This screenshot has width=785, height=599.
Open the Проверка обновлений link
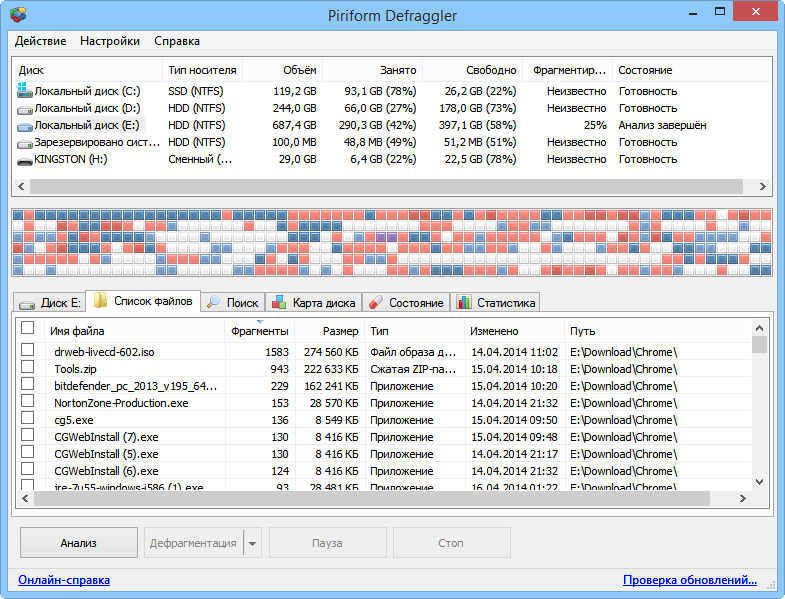pos(690,580)
